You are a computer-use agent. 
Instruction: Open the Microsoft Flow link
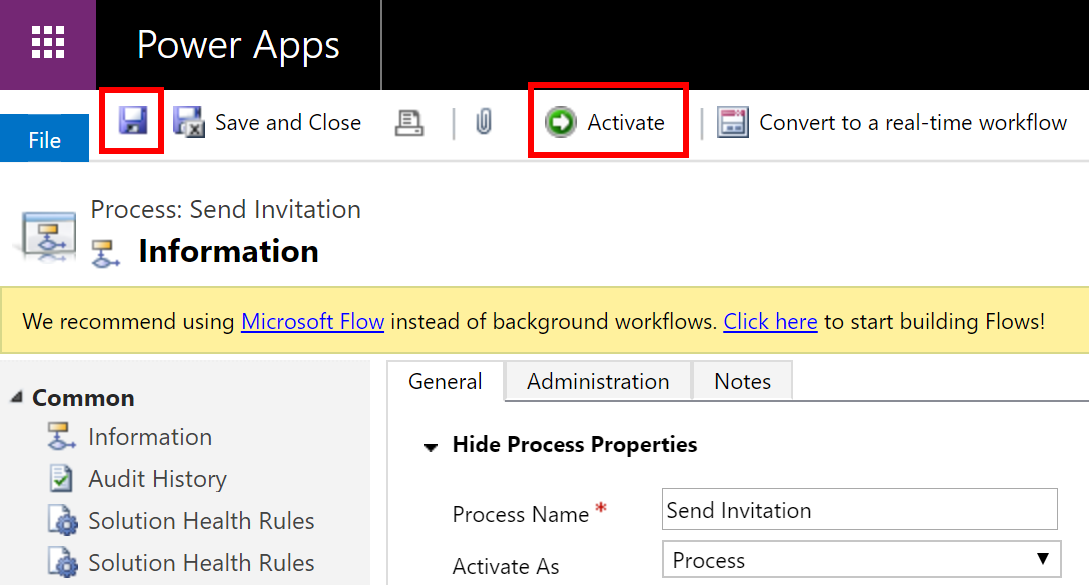point(312,321)
